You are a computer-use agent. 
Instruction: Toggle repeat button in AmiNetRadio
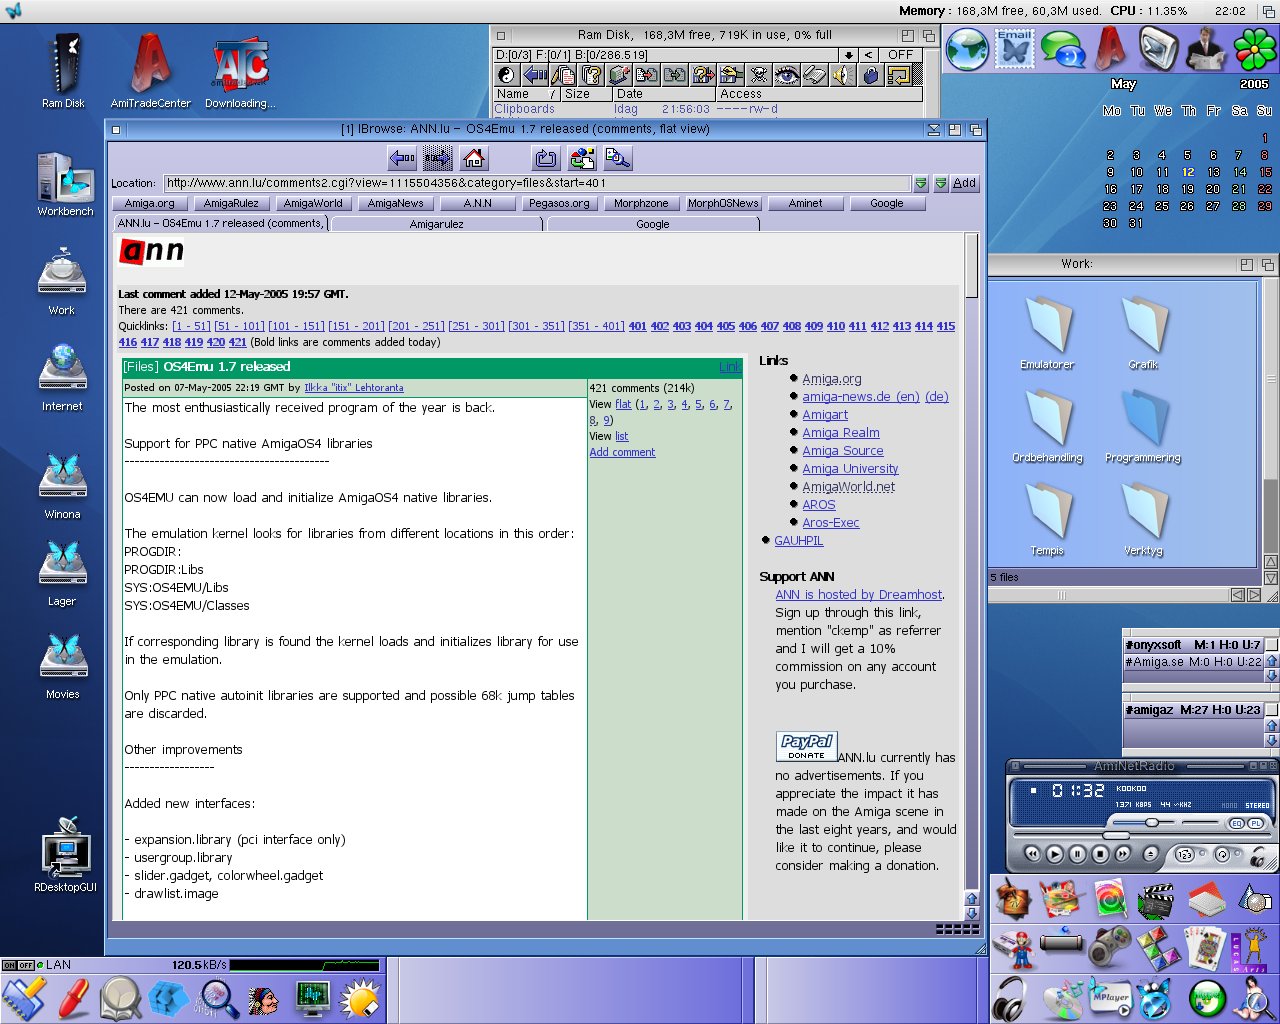pyautogui.click(x=1221, y=854)
